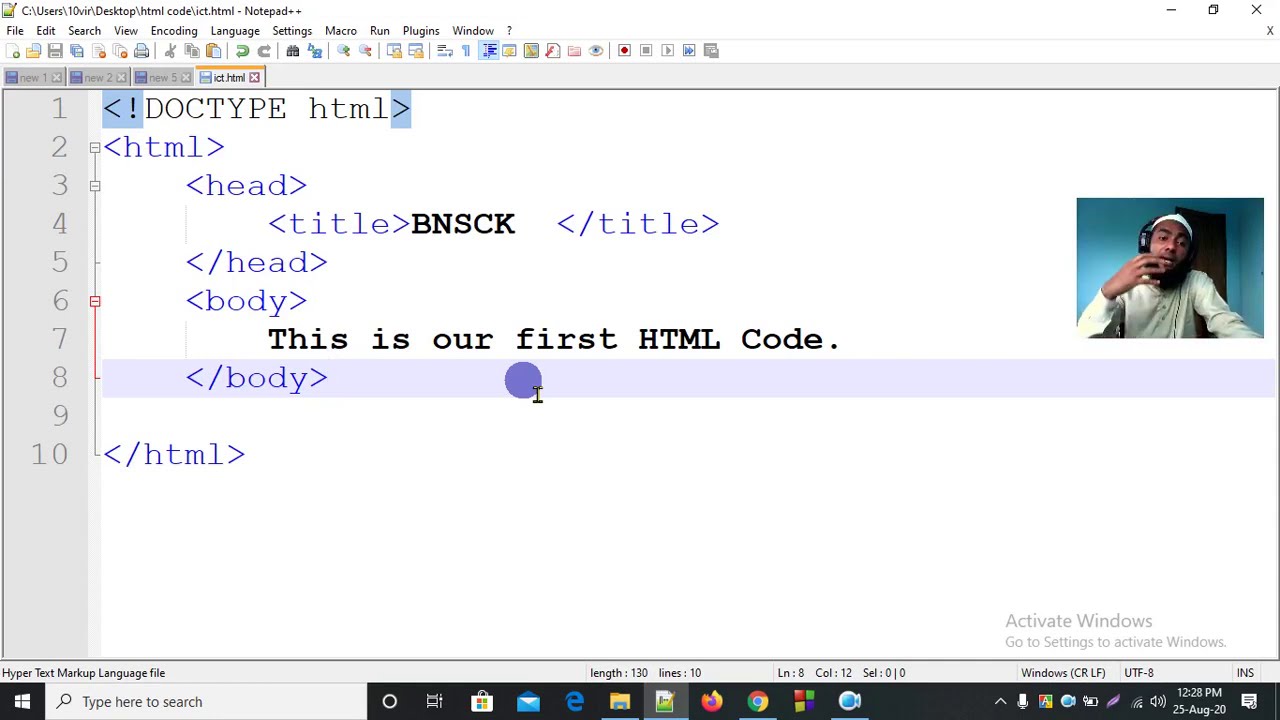Open the Macro menu
The height and width of the screenshot is (720, 1280).
(x=341, y=31)
